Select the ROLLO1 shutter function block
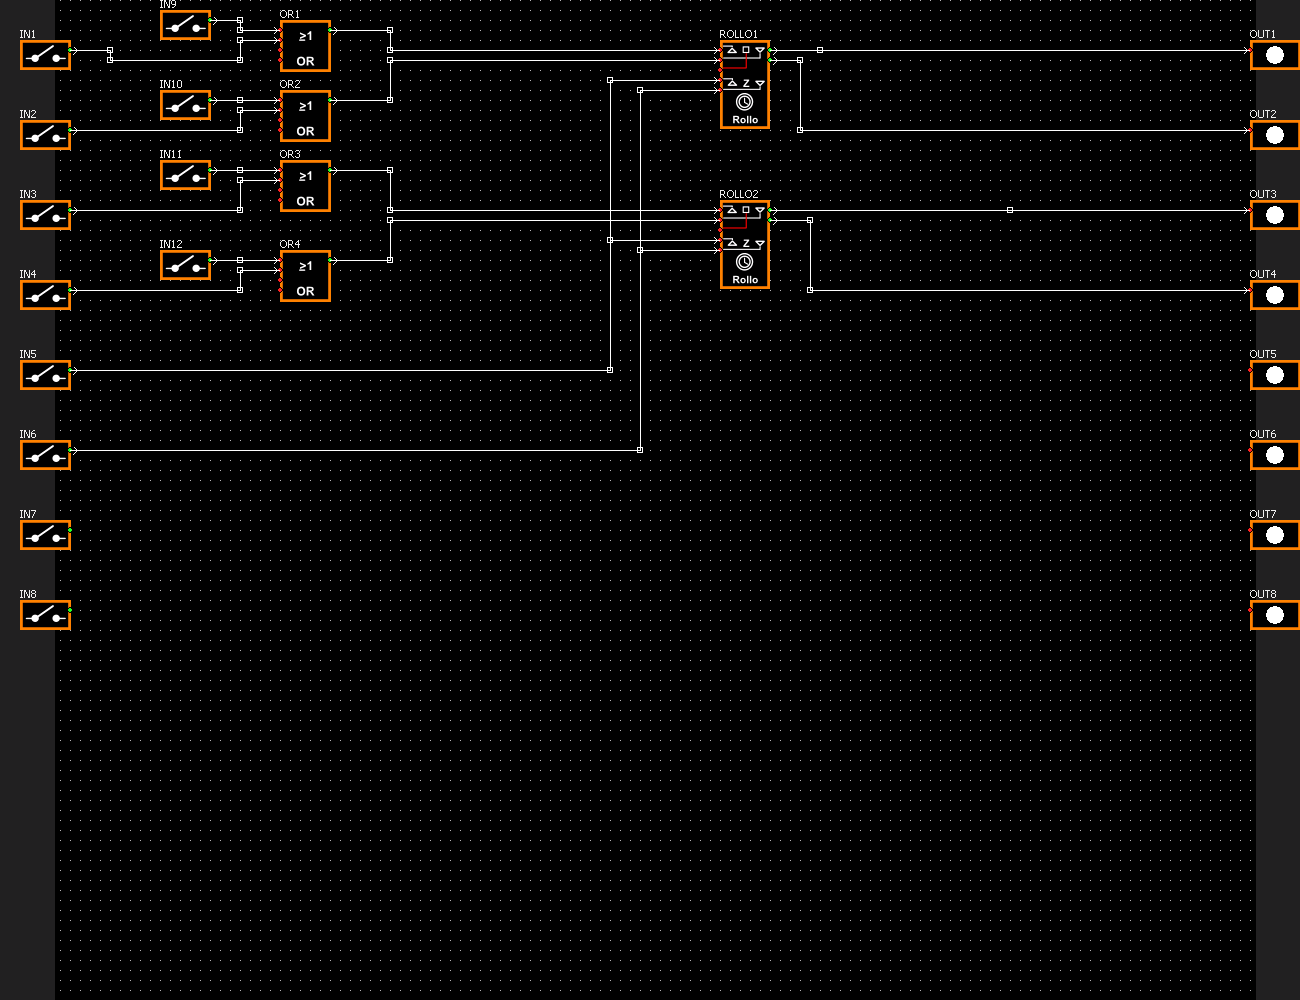 (x=745, y=85)
